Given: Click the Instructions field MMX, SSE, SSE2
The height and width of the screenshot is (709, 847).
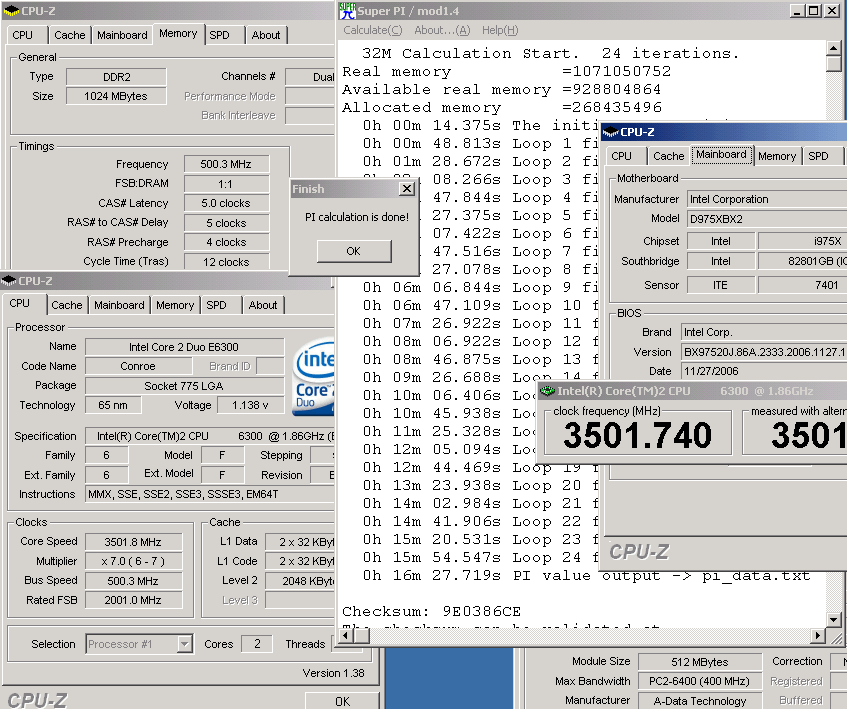Looking at the screenshot, I should tap(210, 494).
